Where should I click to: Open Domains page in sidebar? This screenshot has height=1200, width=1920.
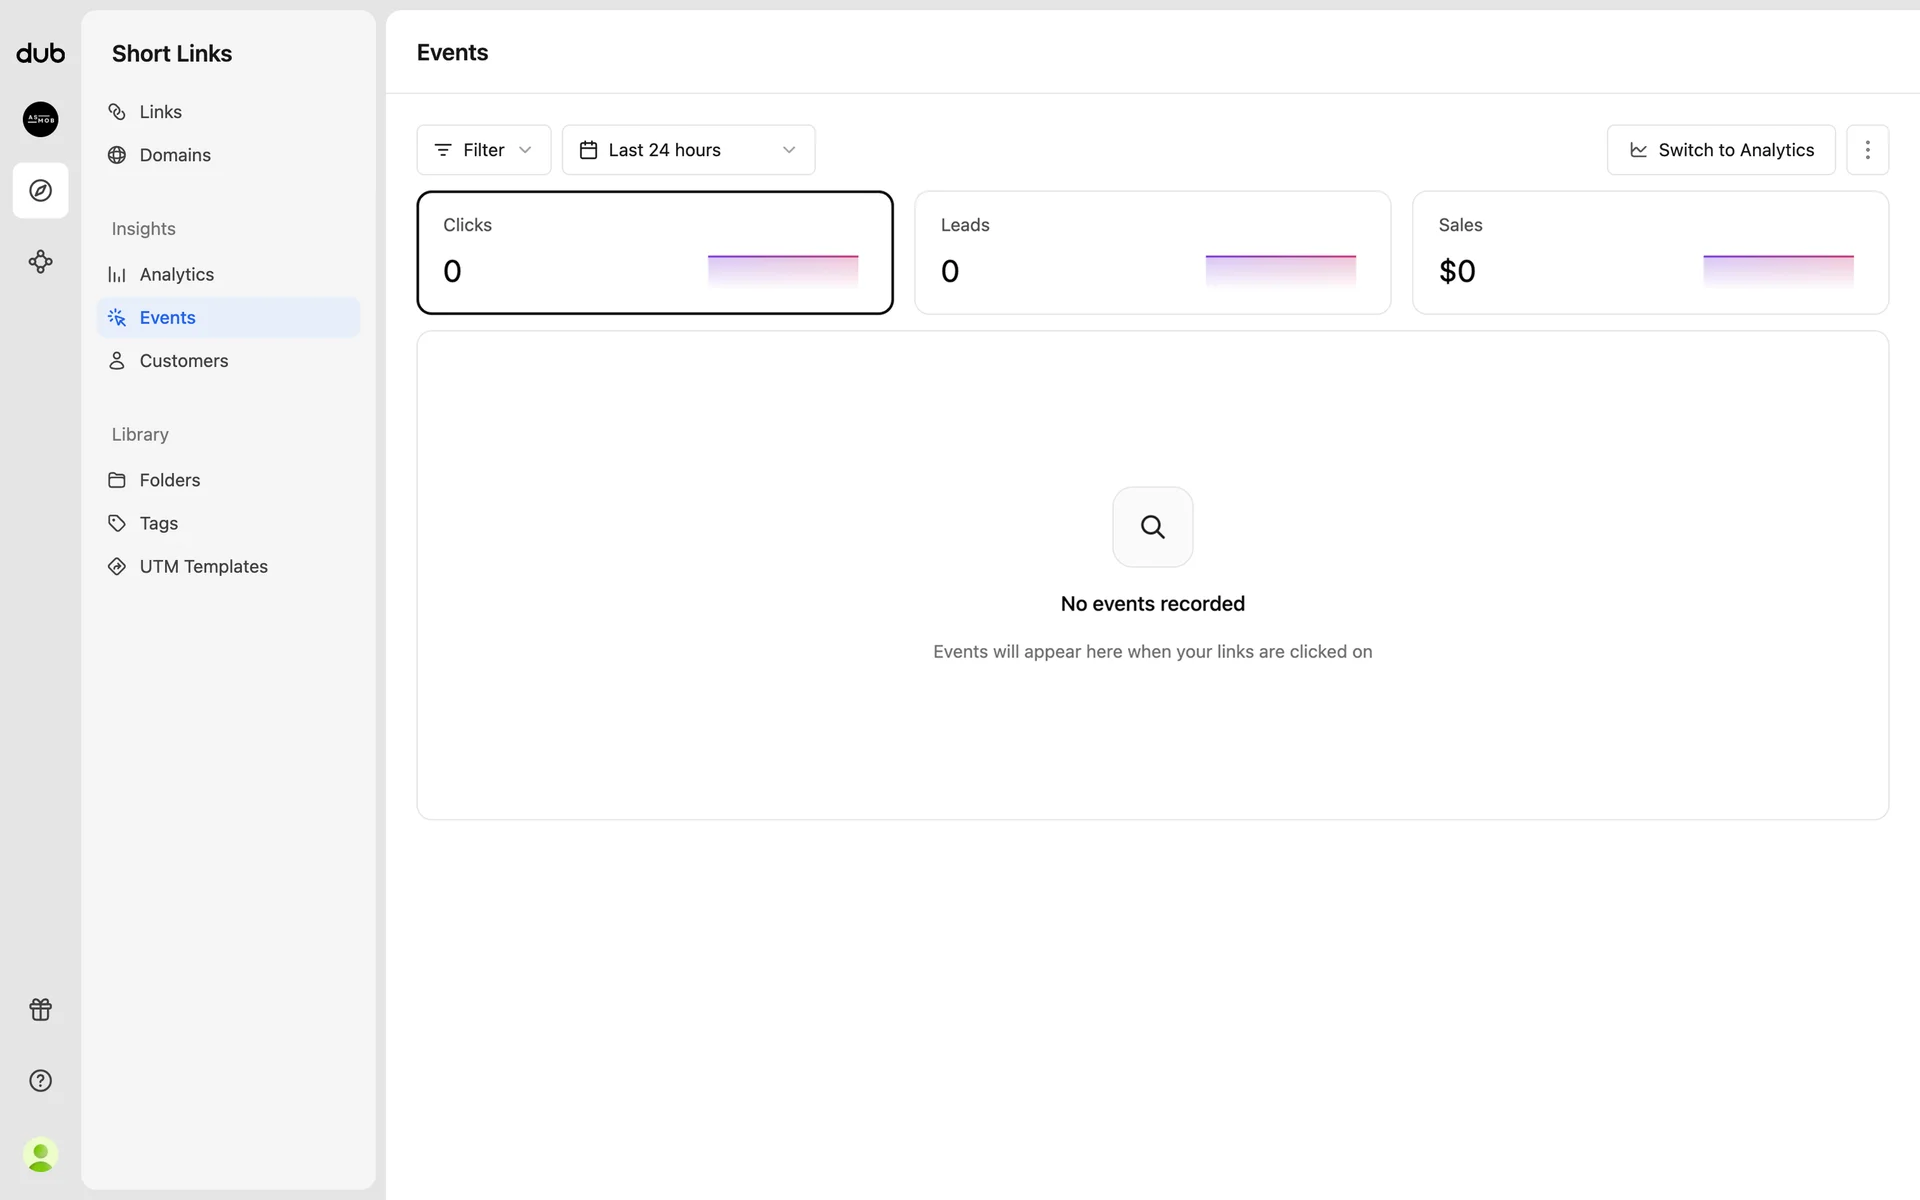[175, 155]
